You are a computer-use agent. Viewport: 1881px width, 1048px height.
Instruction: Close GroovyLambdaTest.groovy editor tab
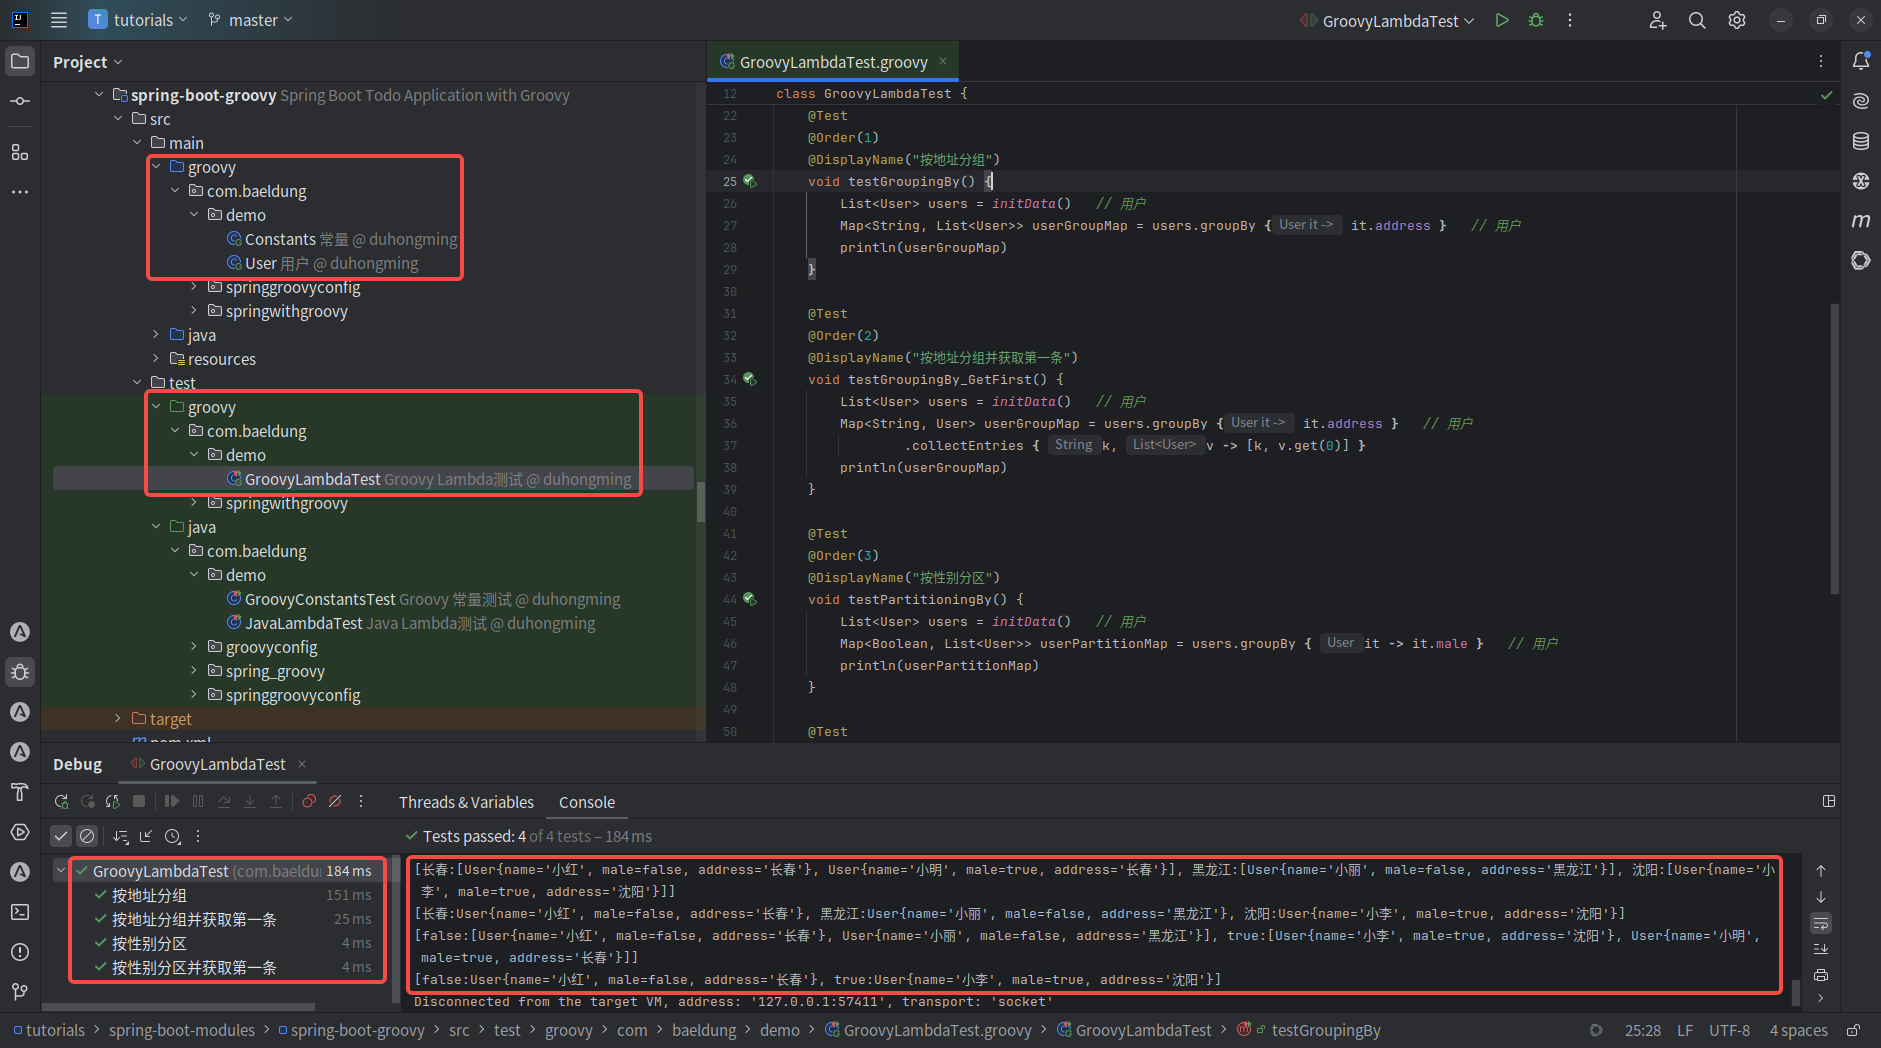pos(943,62)
